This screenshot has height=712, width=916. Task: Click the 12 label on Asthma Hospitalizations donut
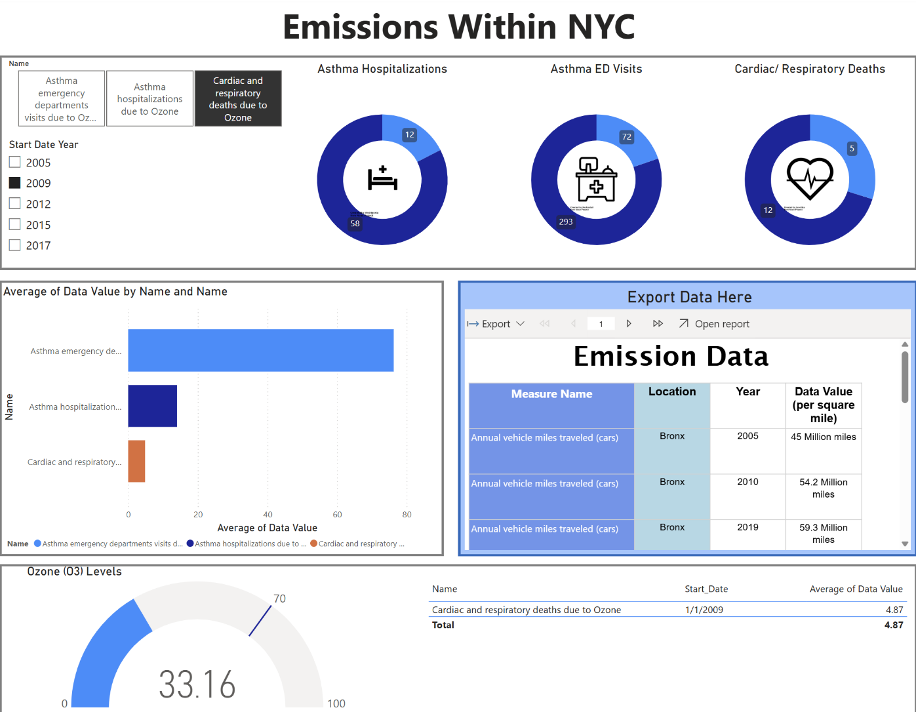[410, 135]
